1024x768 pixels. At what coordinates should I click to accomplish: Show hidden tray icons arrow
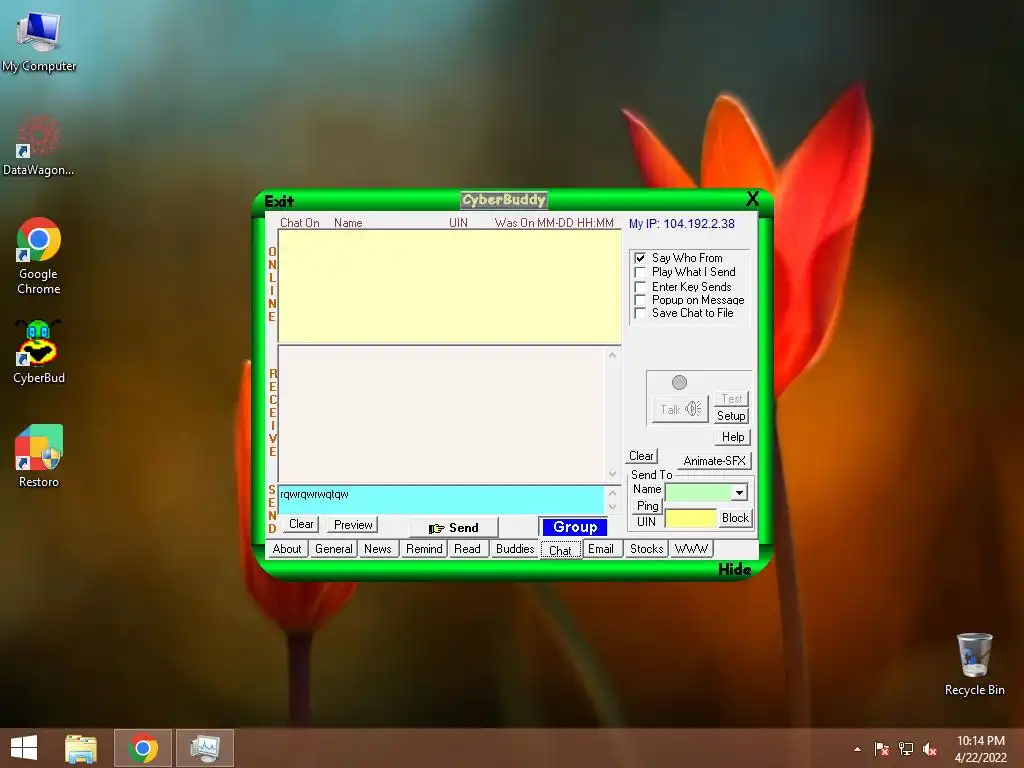point(857,749)
